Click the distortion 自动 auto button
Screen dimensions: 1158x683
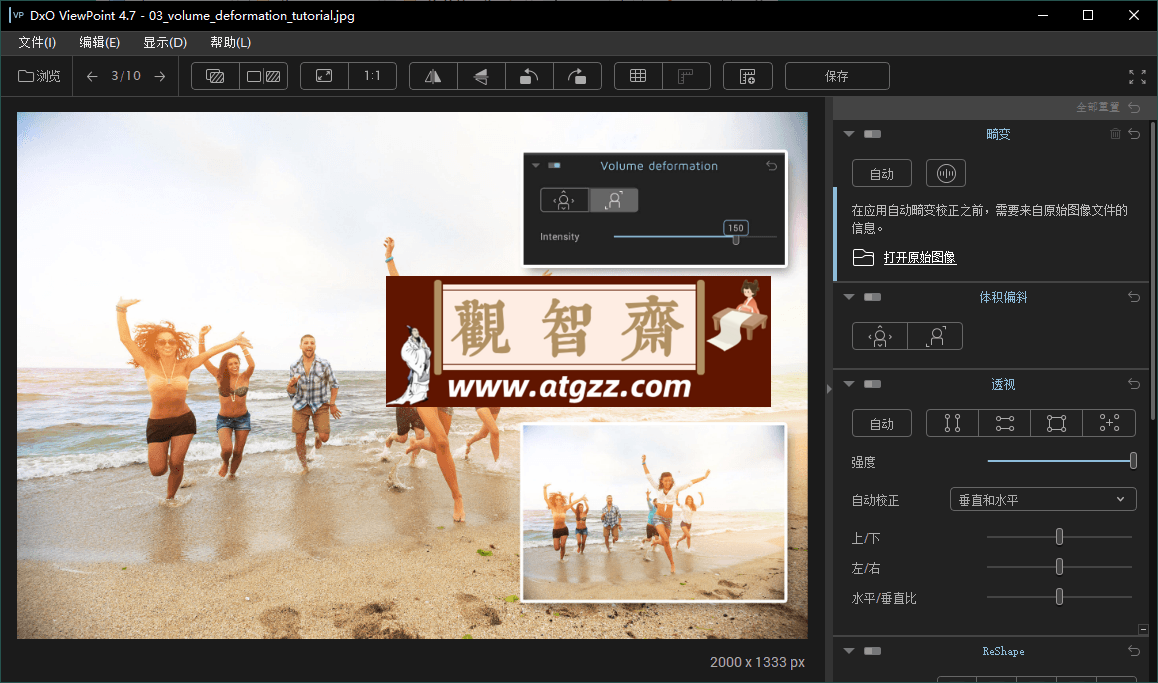pos(882,174)
